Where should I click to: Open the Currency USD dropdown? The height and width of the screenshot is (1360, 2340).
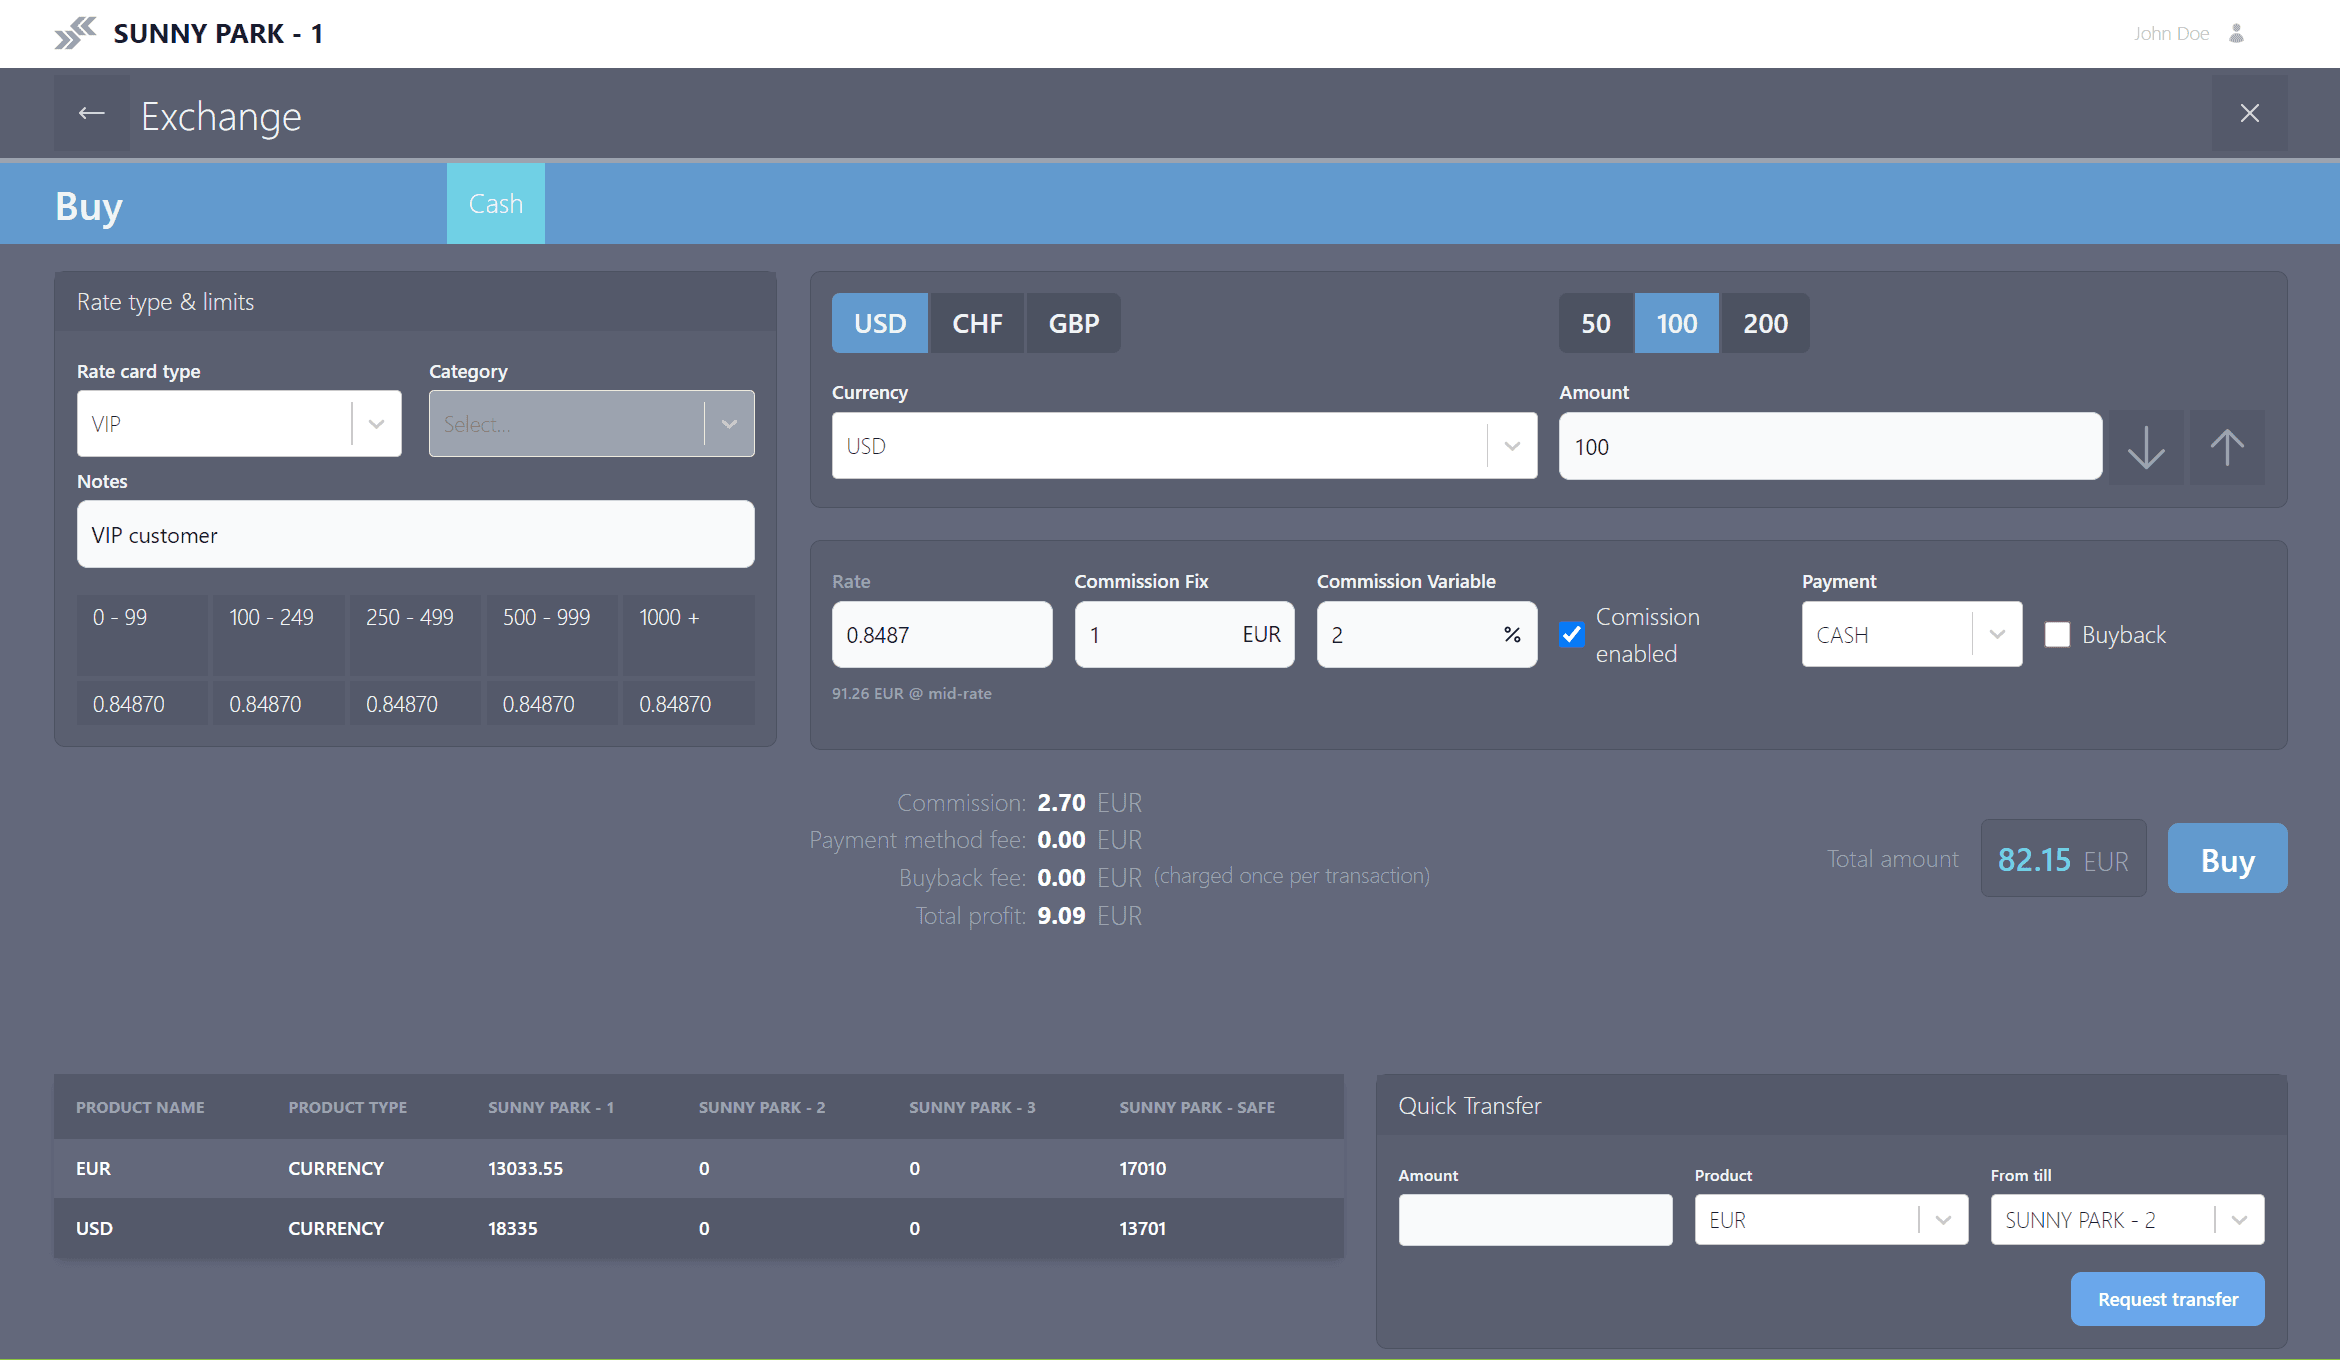coord(1184,446)
